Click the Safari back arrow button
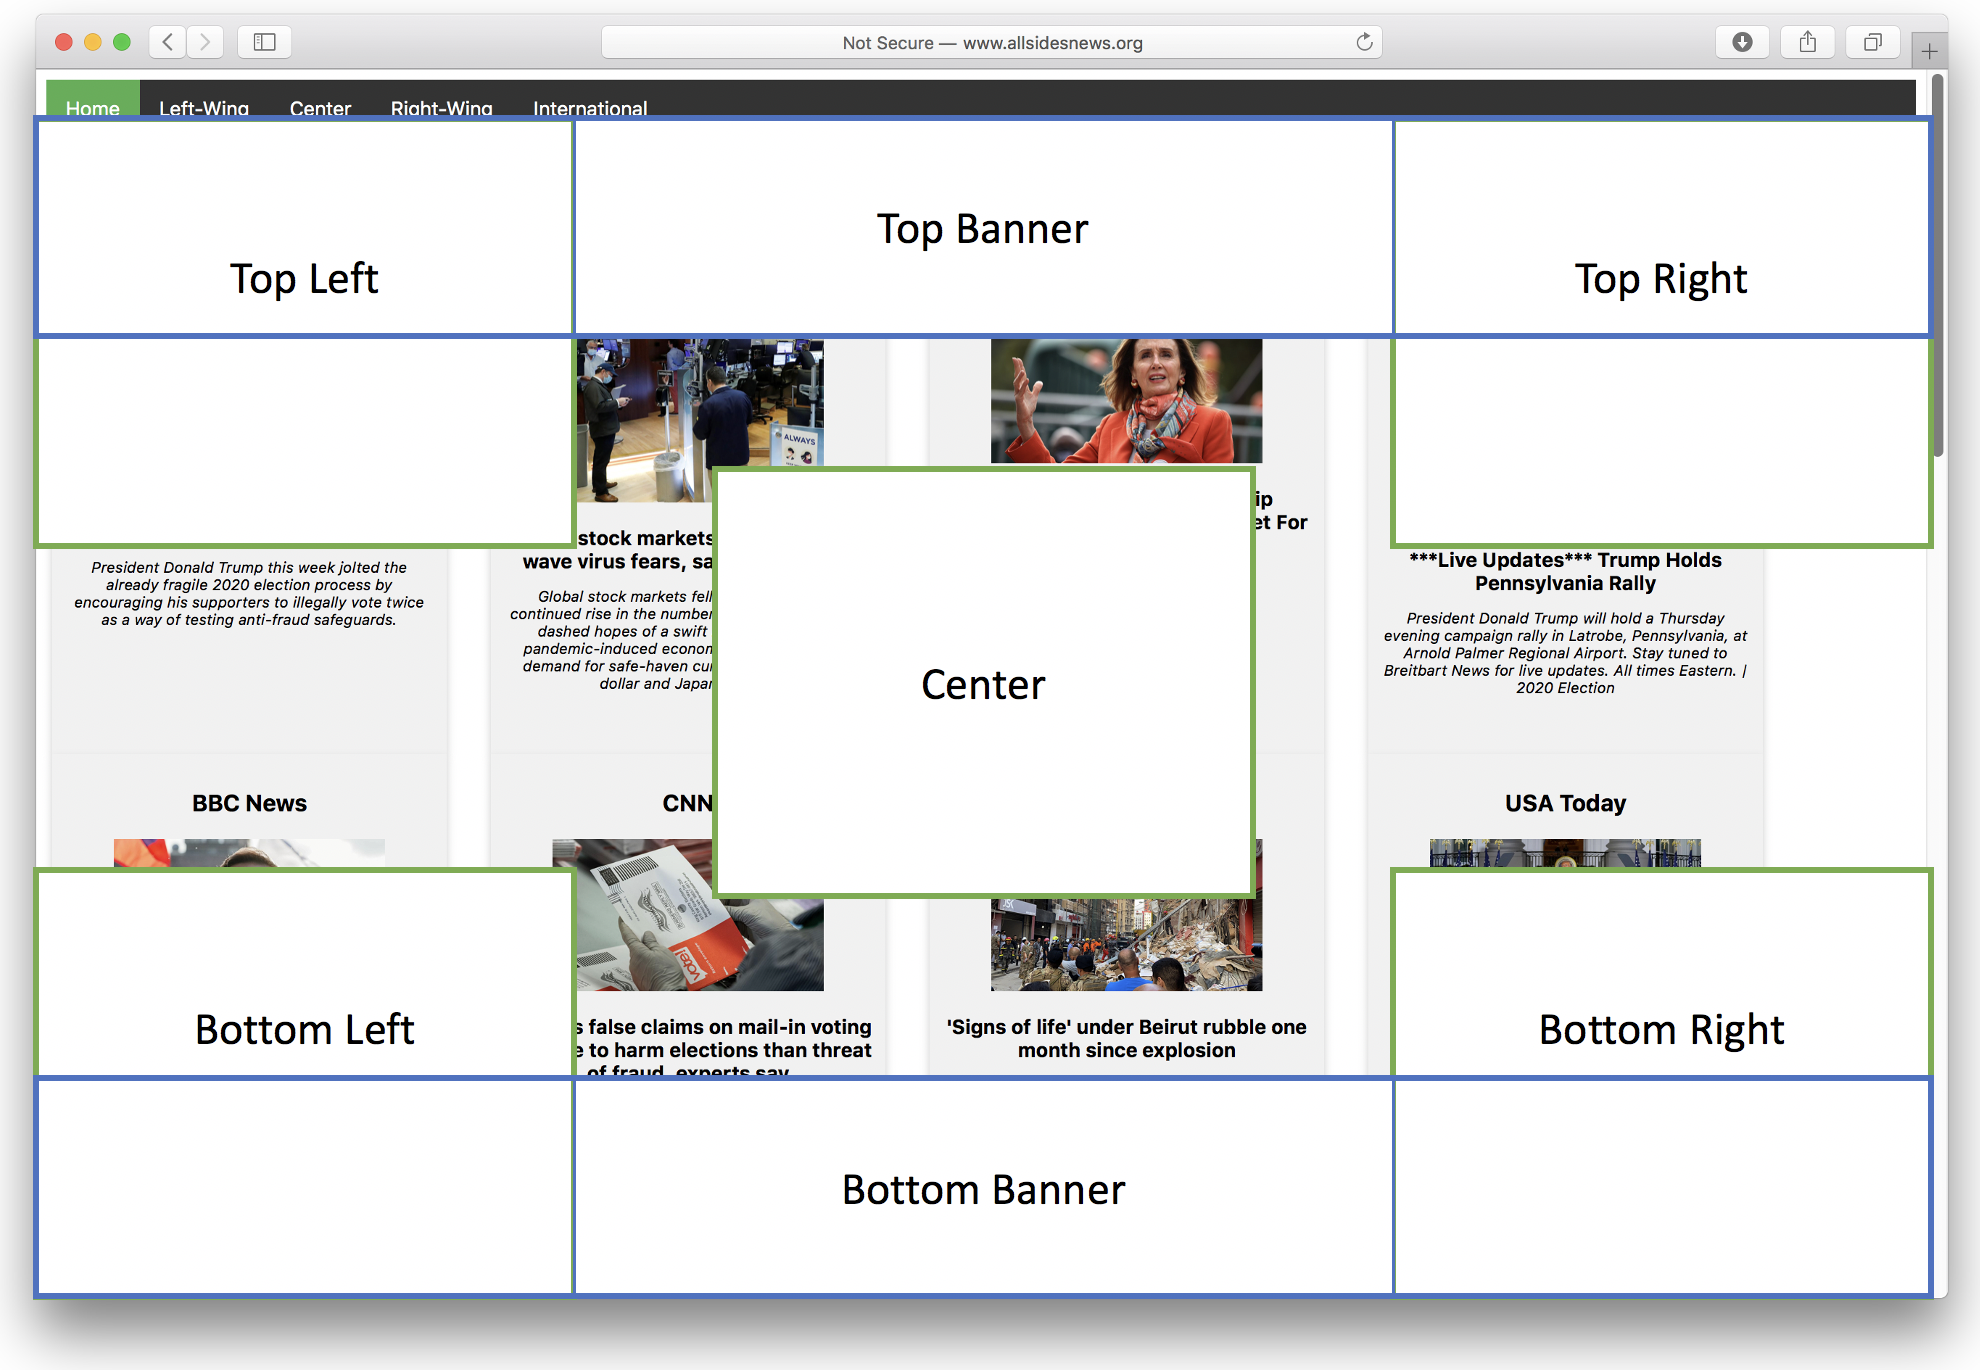Image resolution: width=1980 pixels, height=1370 pixels. [x=168, y=42]
